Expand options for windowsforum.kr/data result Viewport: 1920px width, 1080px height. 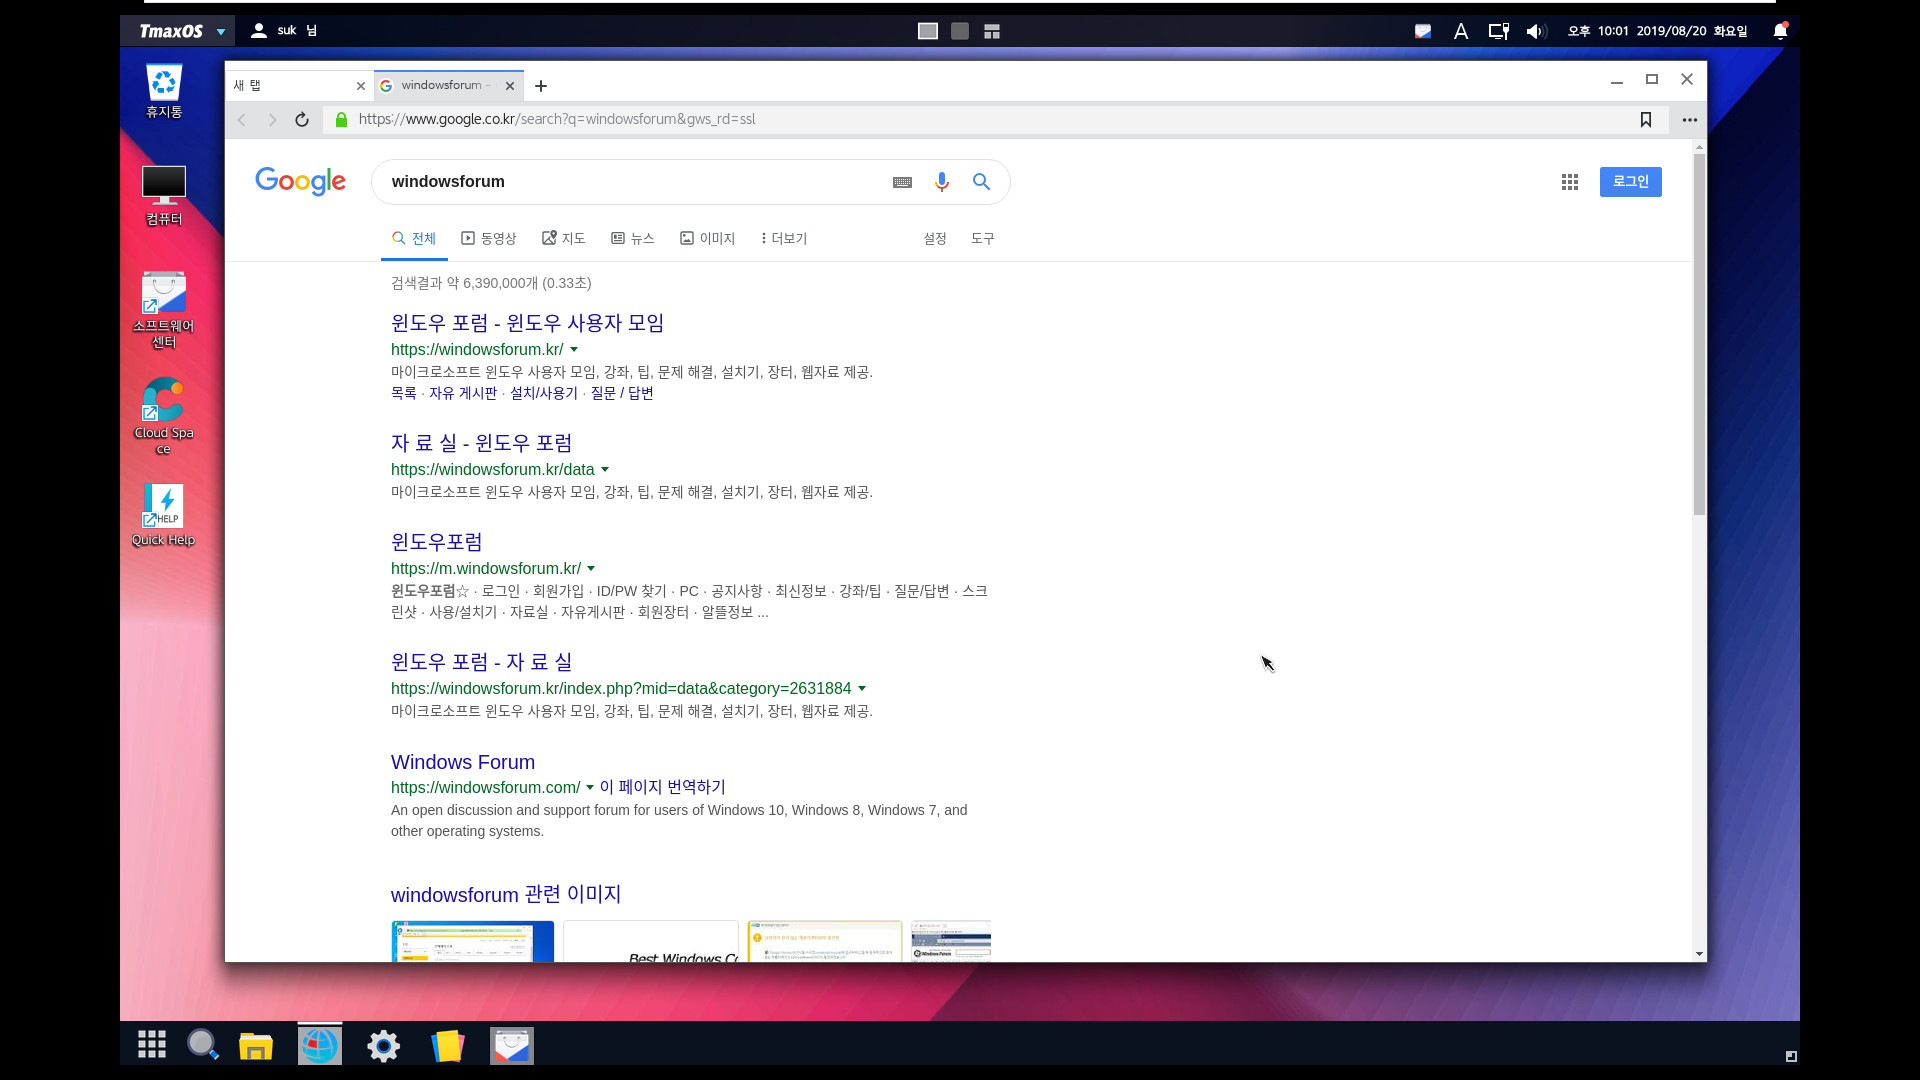pyautogui.click(x=605, y=470)
